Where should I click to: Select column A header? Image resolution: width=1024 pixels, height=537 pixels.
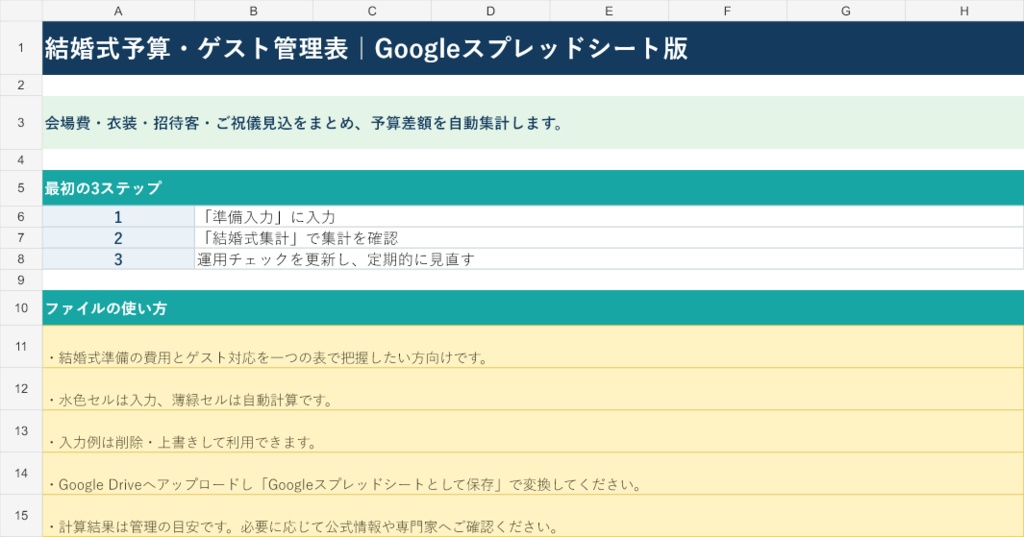118,10
